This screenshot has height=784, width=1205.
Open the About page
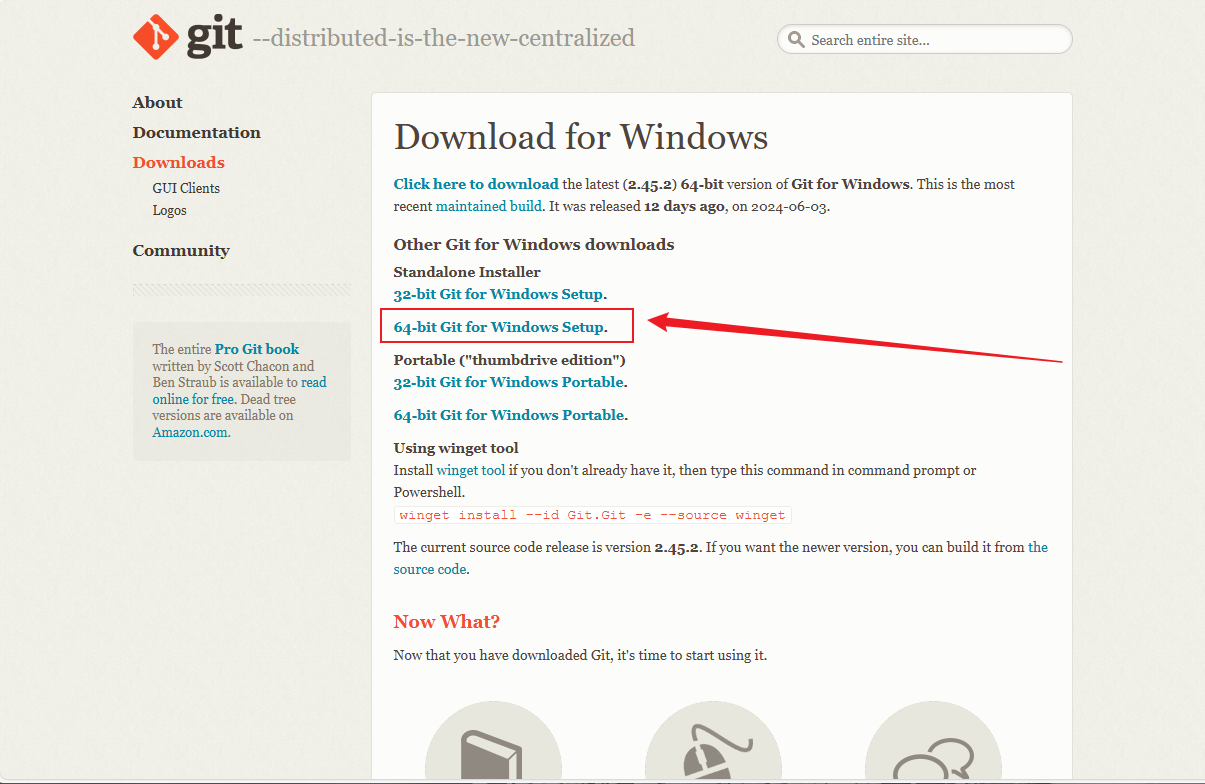coord(158,102)
